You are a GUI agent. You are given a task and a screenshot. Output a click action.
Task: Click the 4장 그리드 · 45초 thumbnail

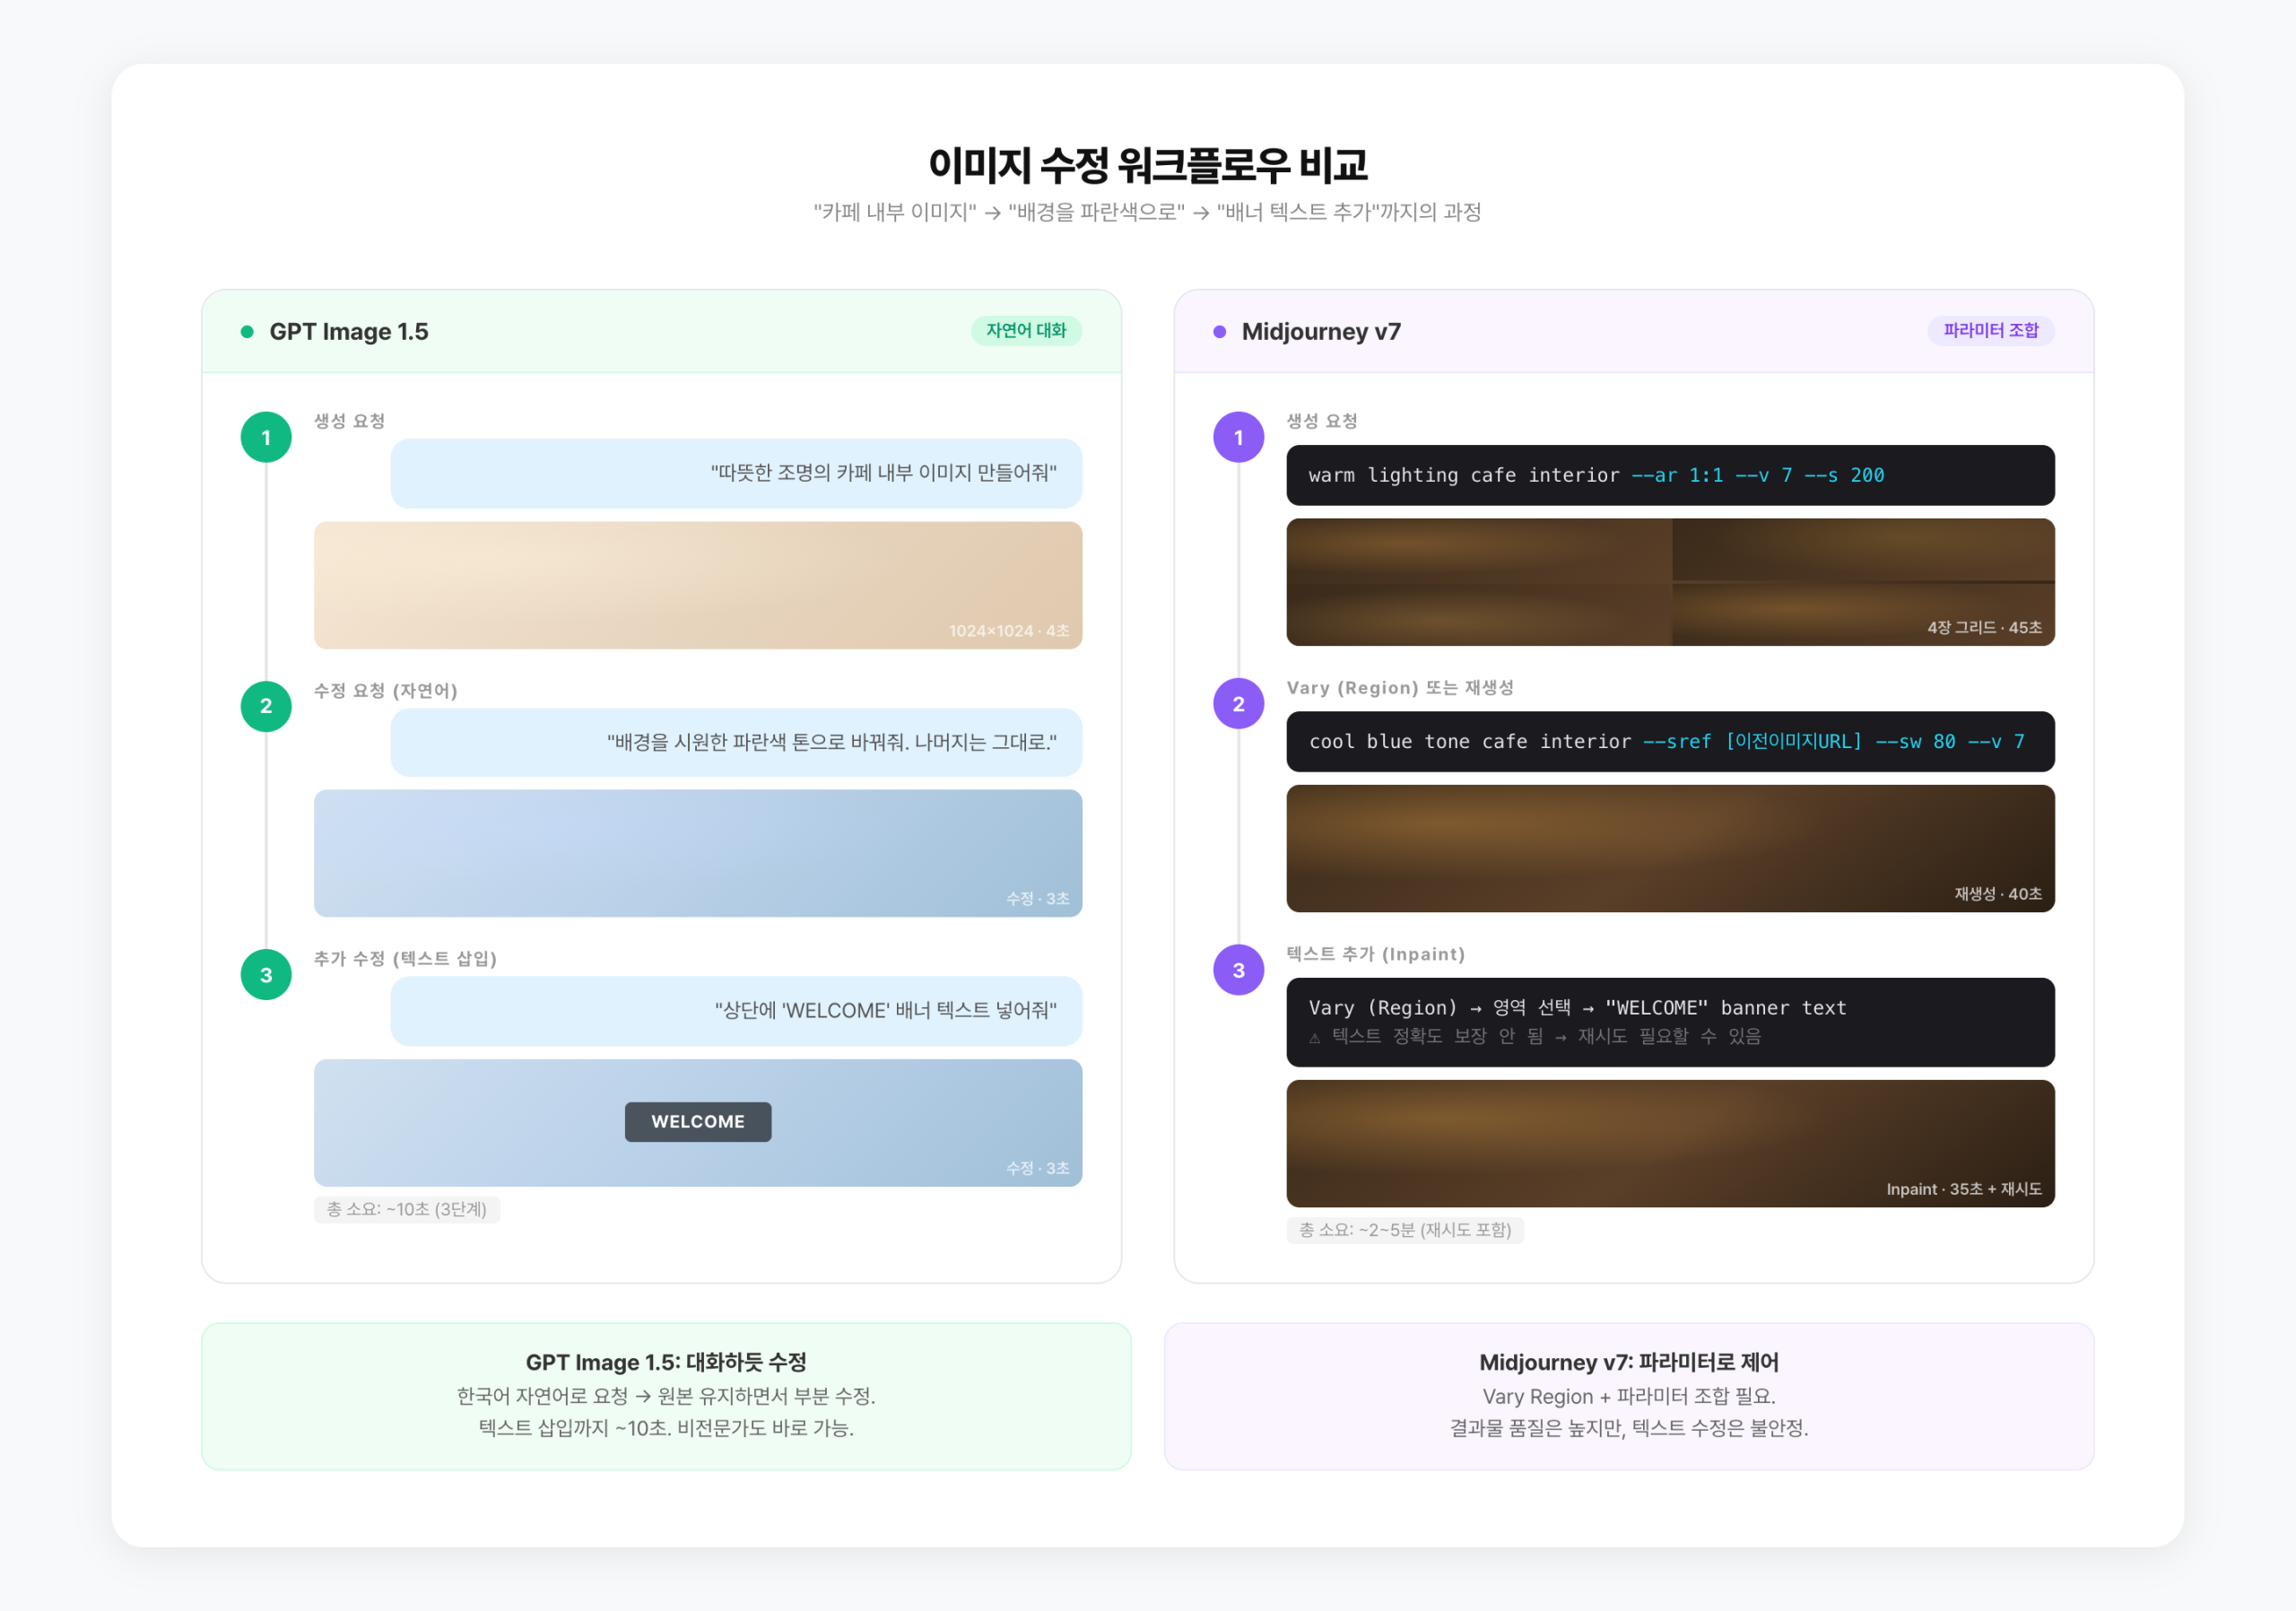pyautogui.click(x=1669, y=583)
